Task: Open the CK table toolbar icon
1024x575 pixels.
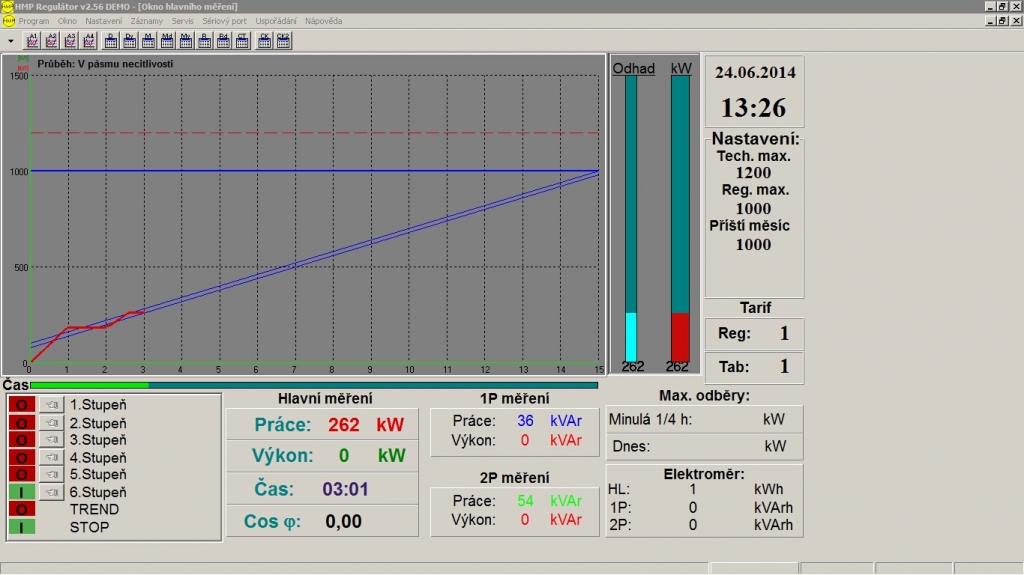Action: pyautogui.click(x=264, y=41)
